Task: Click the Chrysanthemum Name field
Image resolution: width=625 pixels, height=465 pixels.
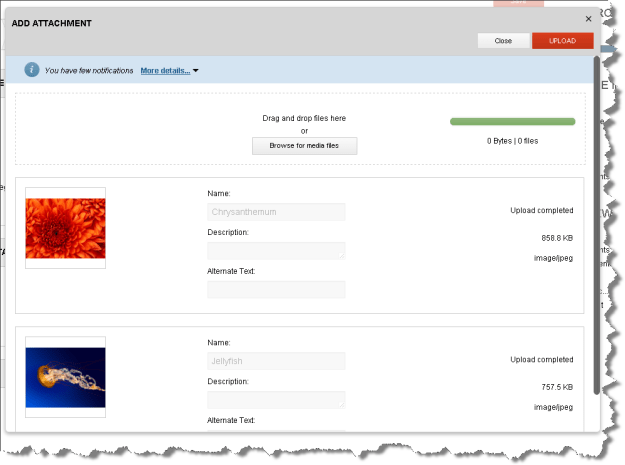Action: click(x=276, y=212)
